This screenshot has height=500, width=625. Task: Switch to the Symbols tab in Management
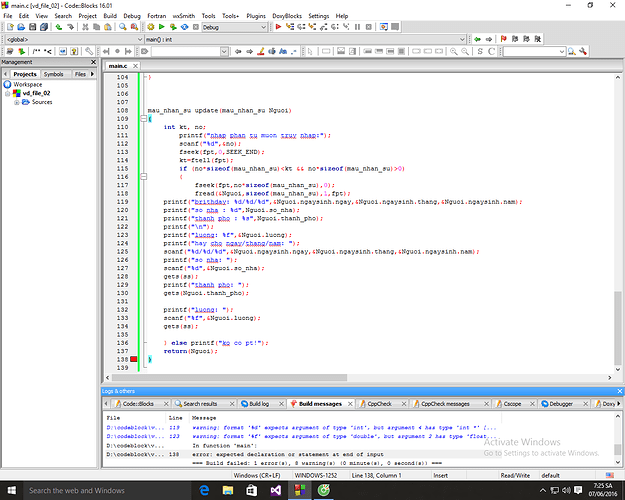pyautogui.click(x=53, y=74)
